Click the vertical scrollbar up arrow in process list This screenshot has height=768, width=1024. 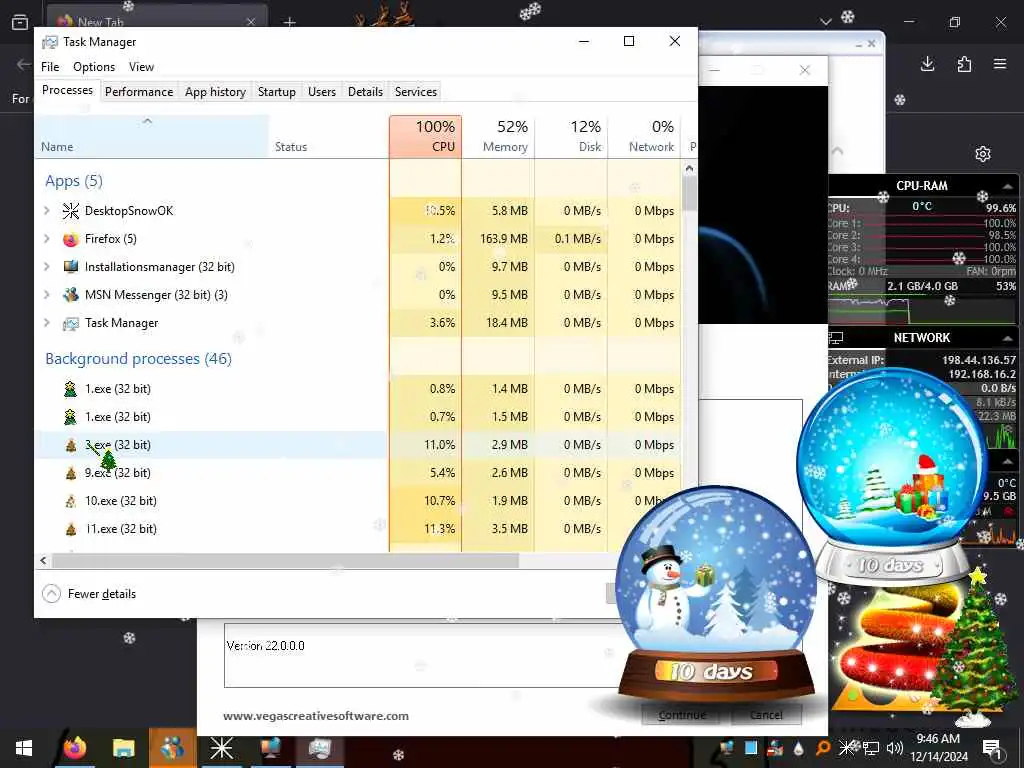pyautogui.click(x=689, y=168)
